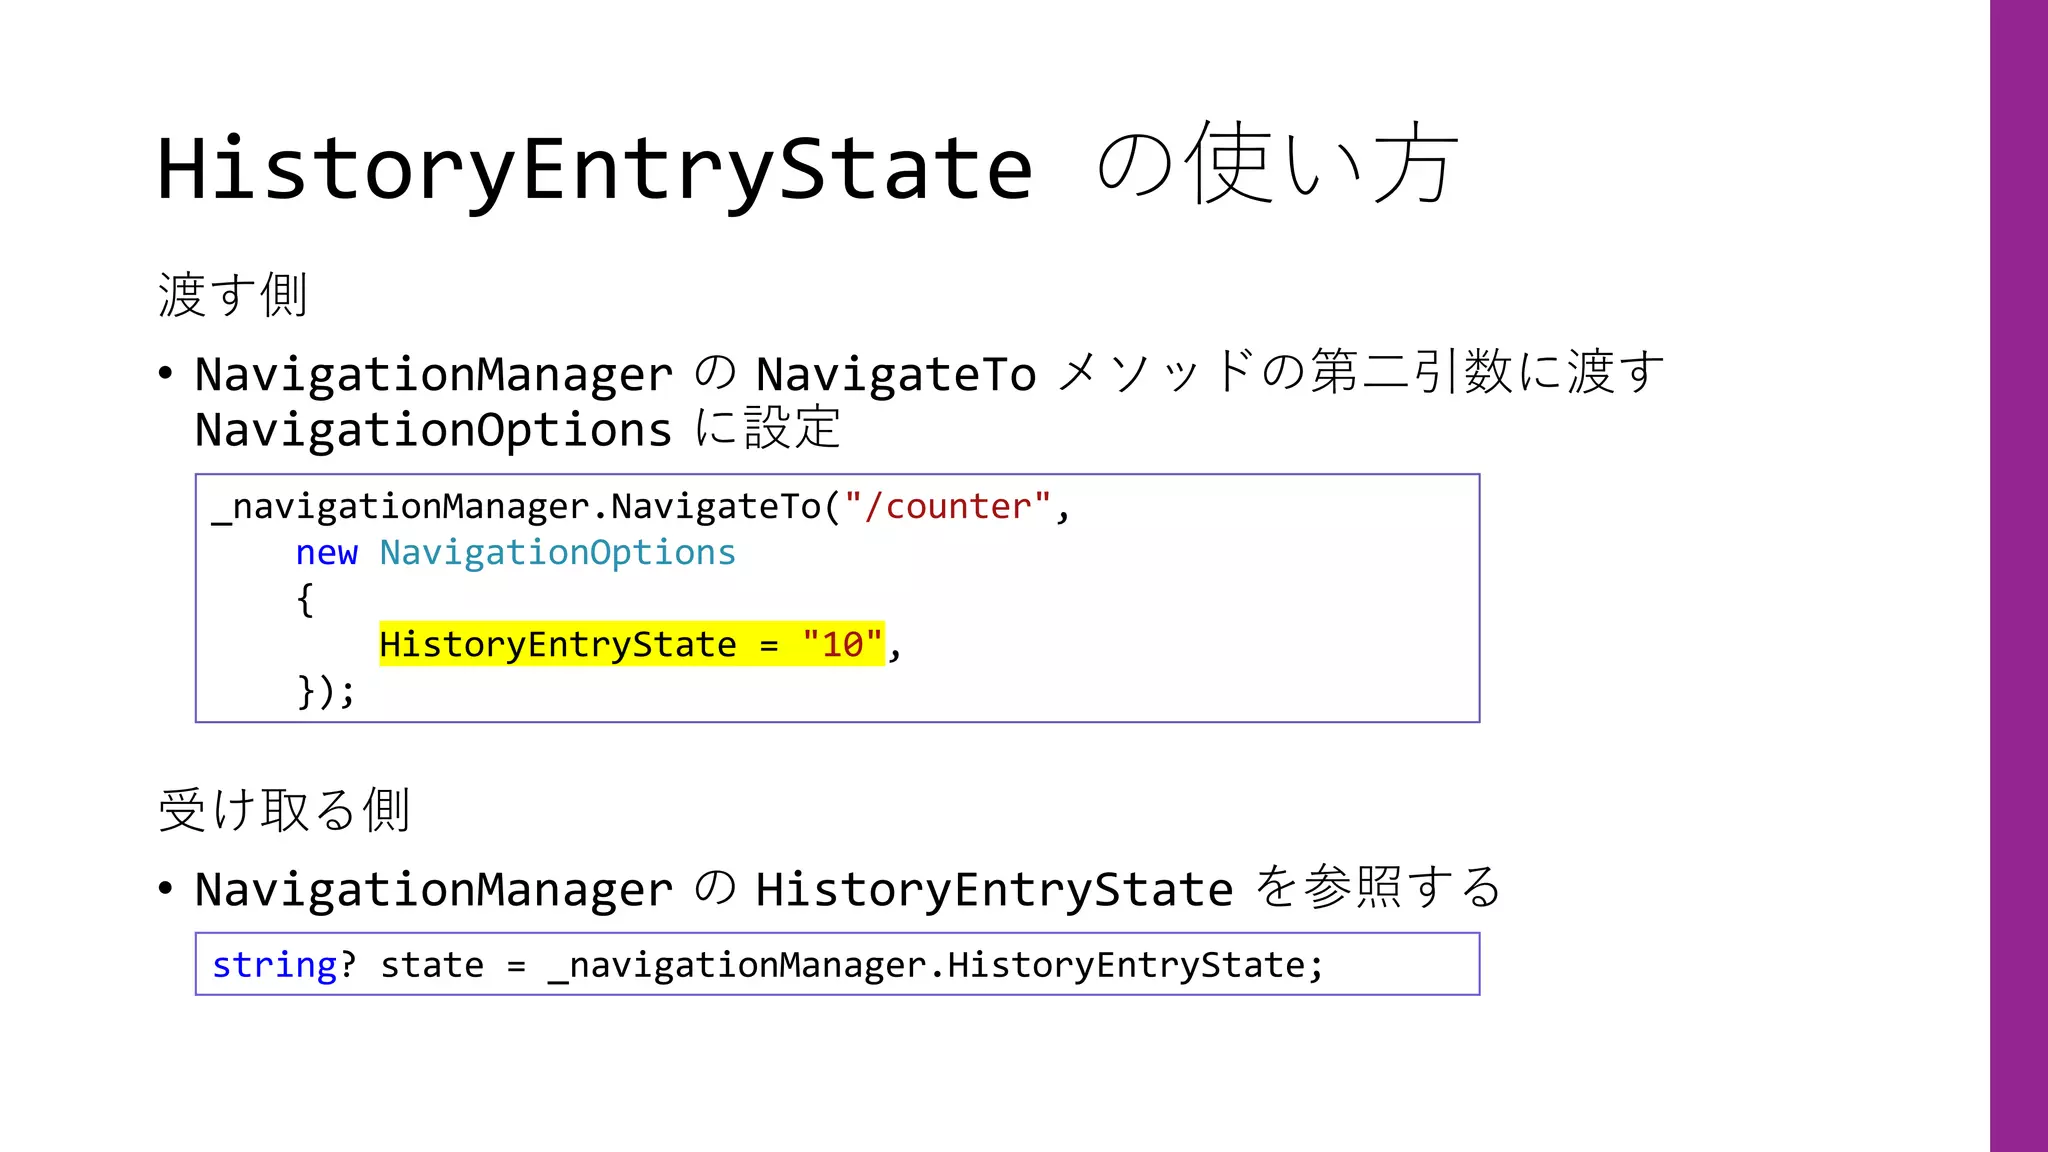
Task: Select the heading "受け取る側"
Action: [284, 809]
